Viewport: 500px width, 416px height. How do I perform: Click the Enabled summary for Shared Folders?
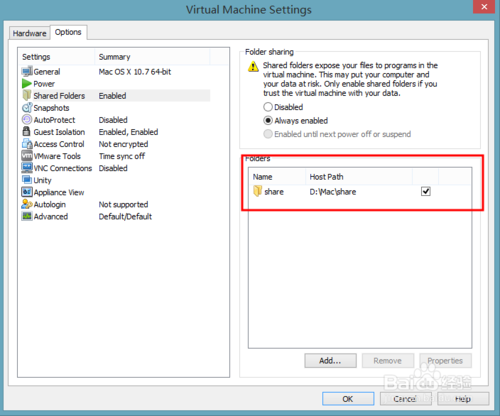pyautogui.click(x=112, y=96)
